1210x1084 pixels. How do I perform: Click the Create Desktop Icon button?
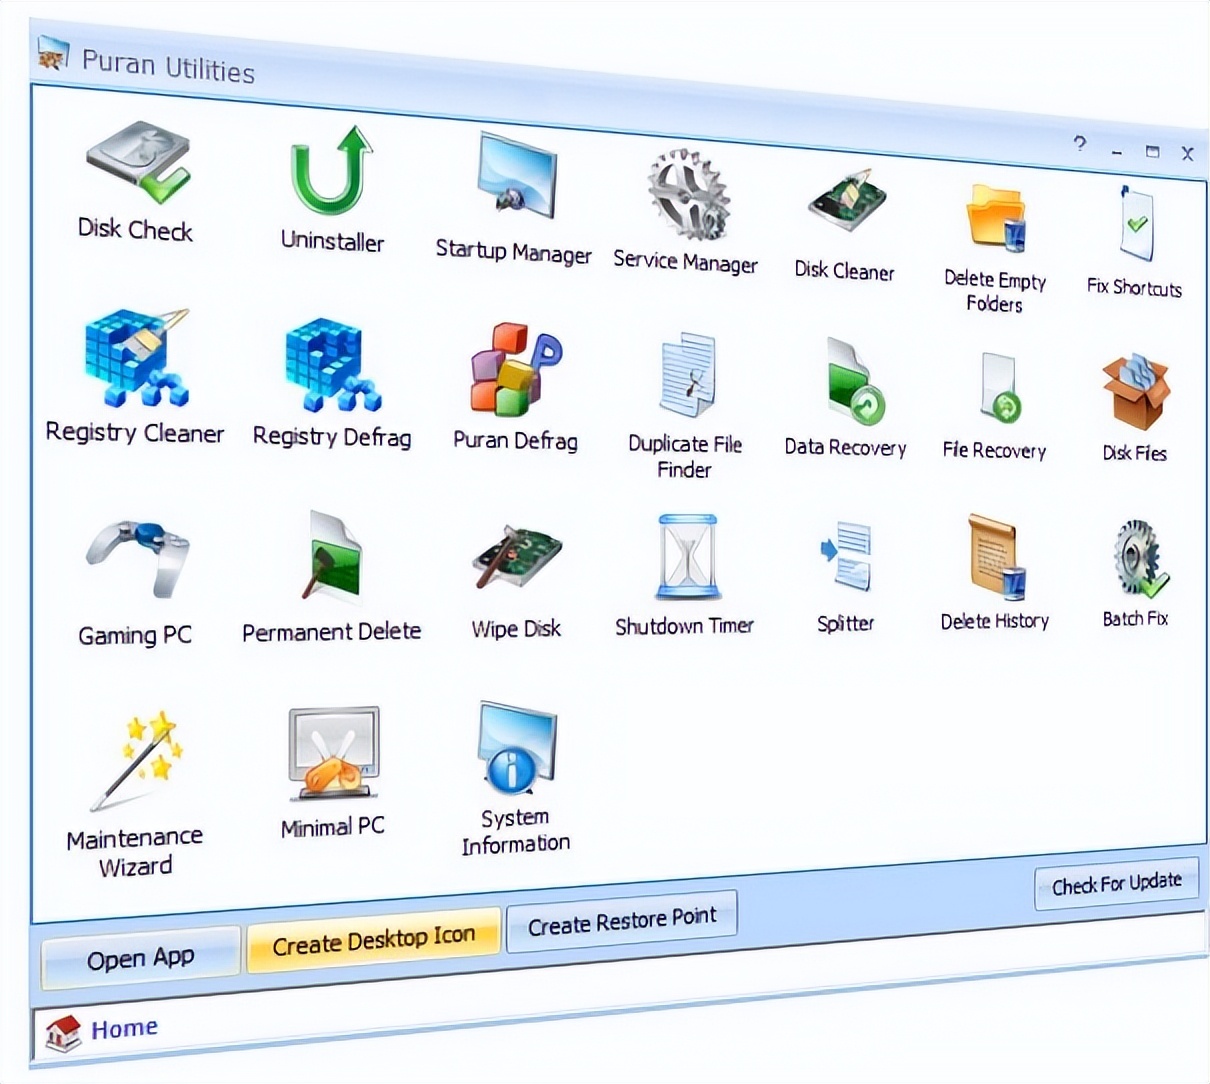(x=373, y=935)
